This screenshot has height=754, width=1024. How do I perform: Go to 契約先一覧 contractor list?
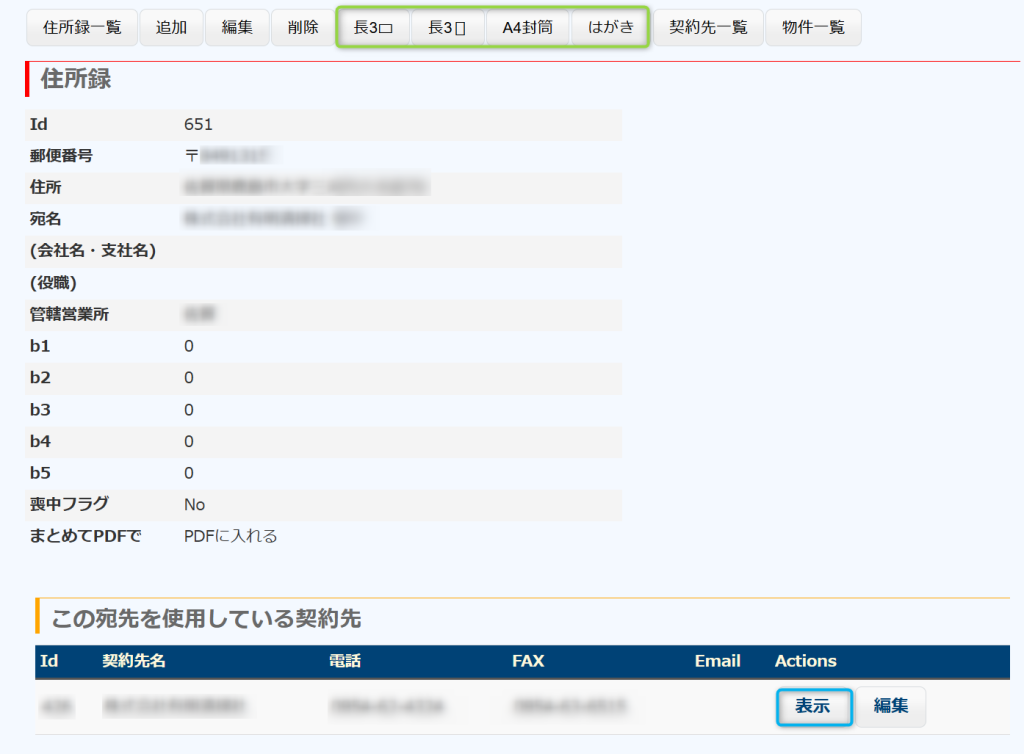coord(708,28)
